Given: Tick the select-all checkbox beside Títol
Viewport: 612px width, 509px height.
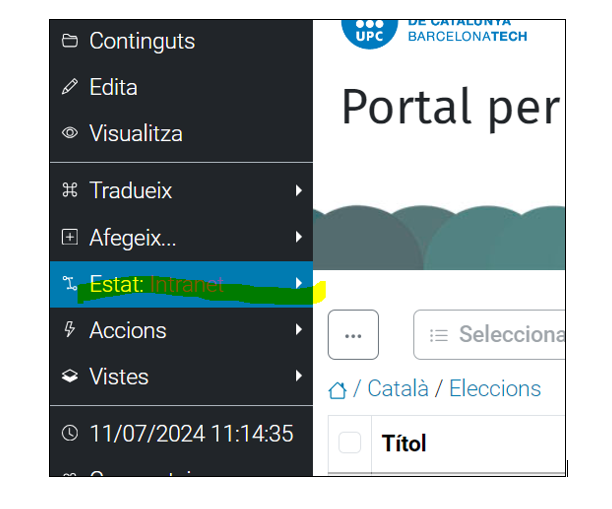Looking at the screenshot, I should pos(349,443).
